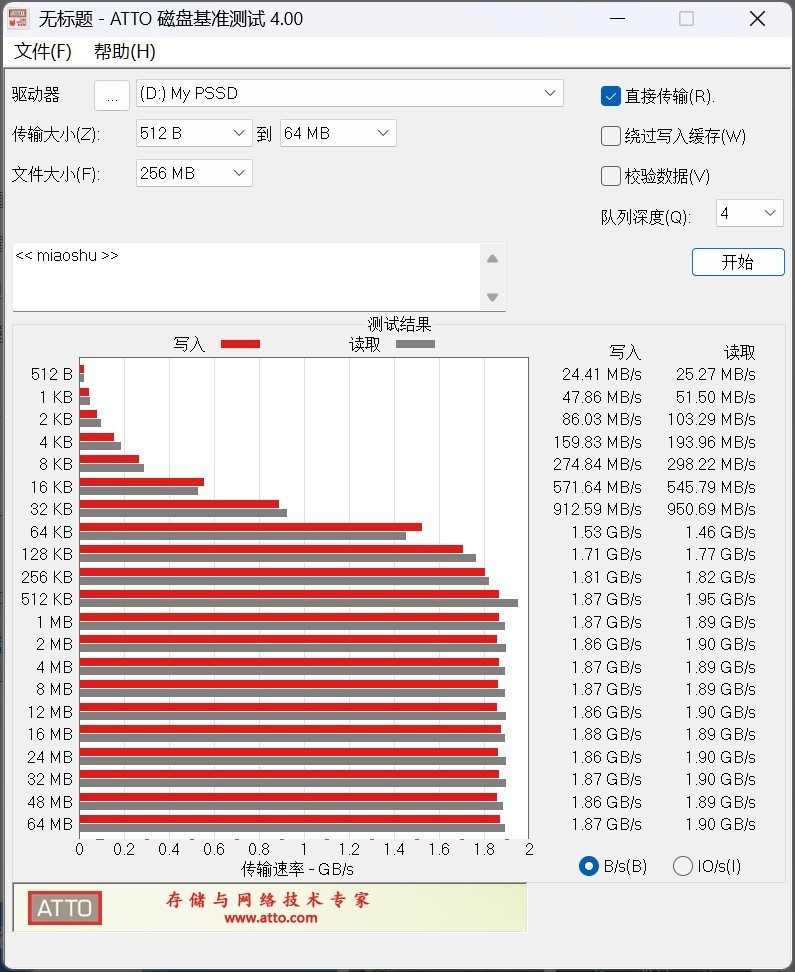Click the red write bar for 64 KB
Viewport: 795px width, 972px height.
pos(251,527)
